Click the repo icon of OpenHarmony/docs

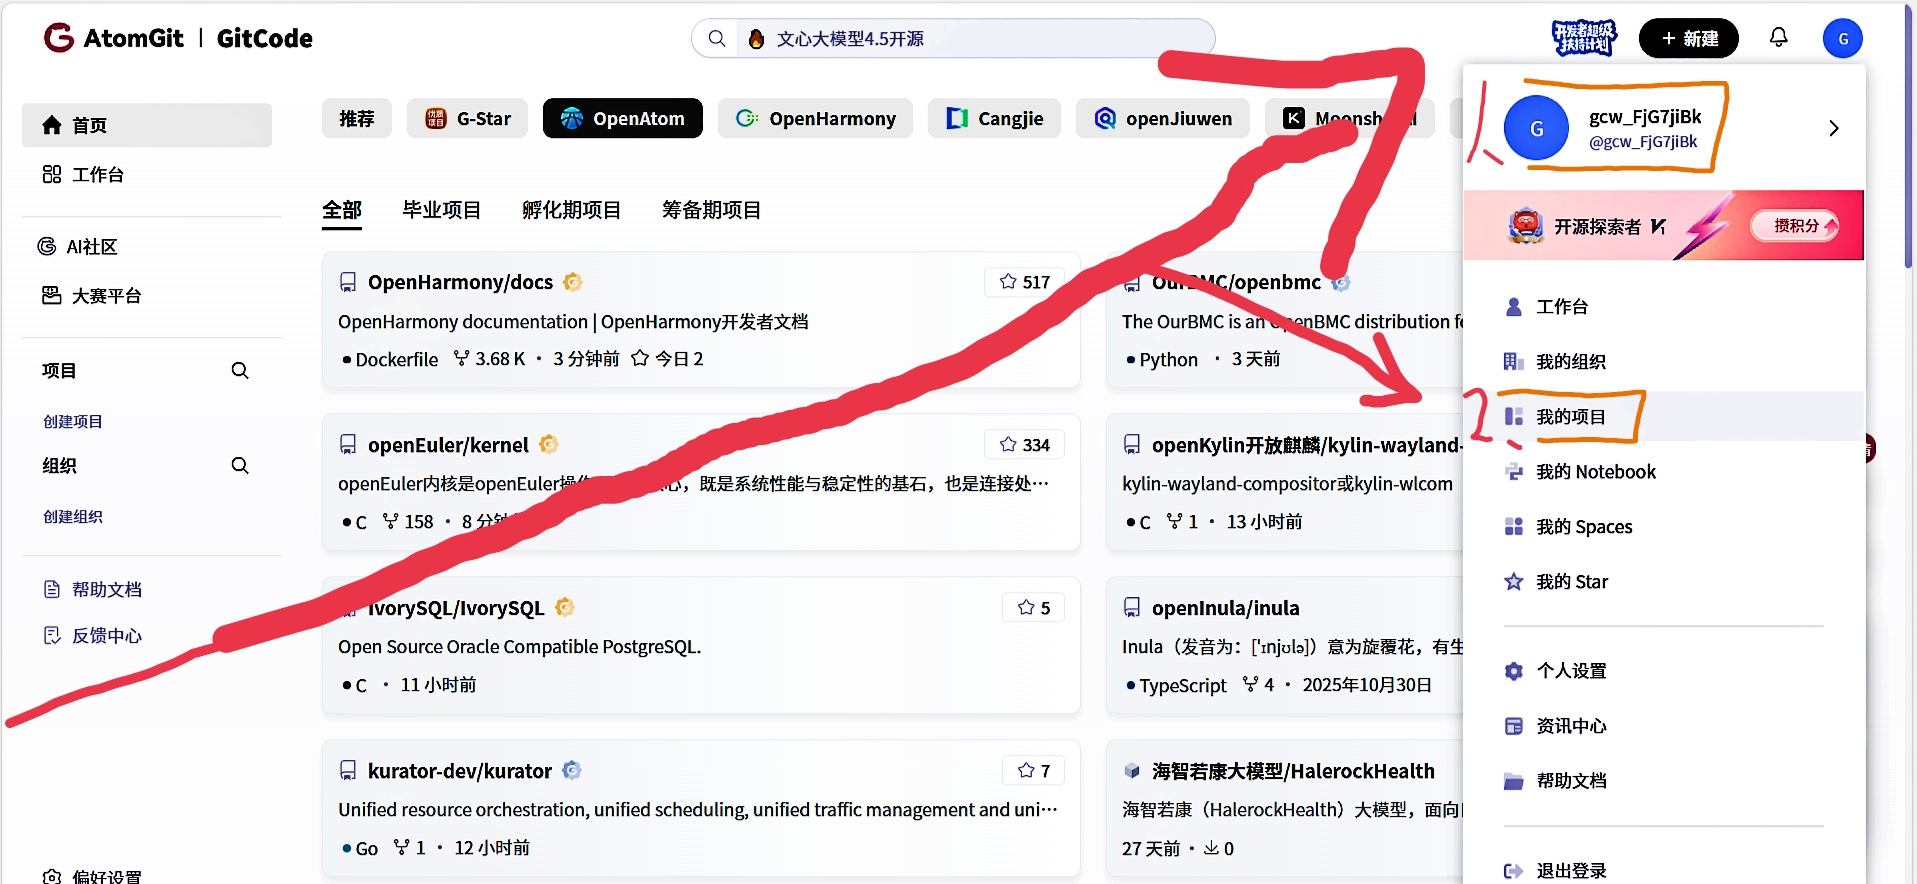pos(348,282)
